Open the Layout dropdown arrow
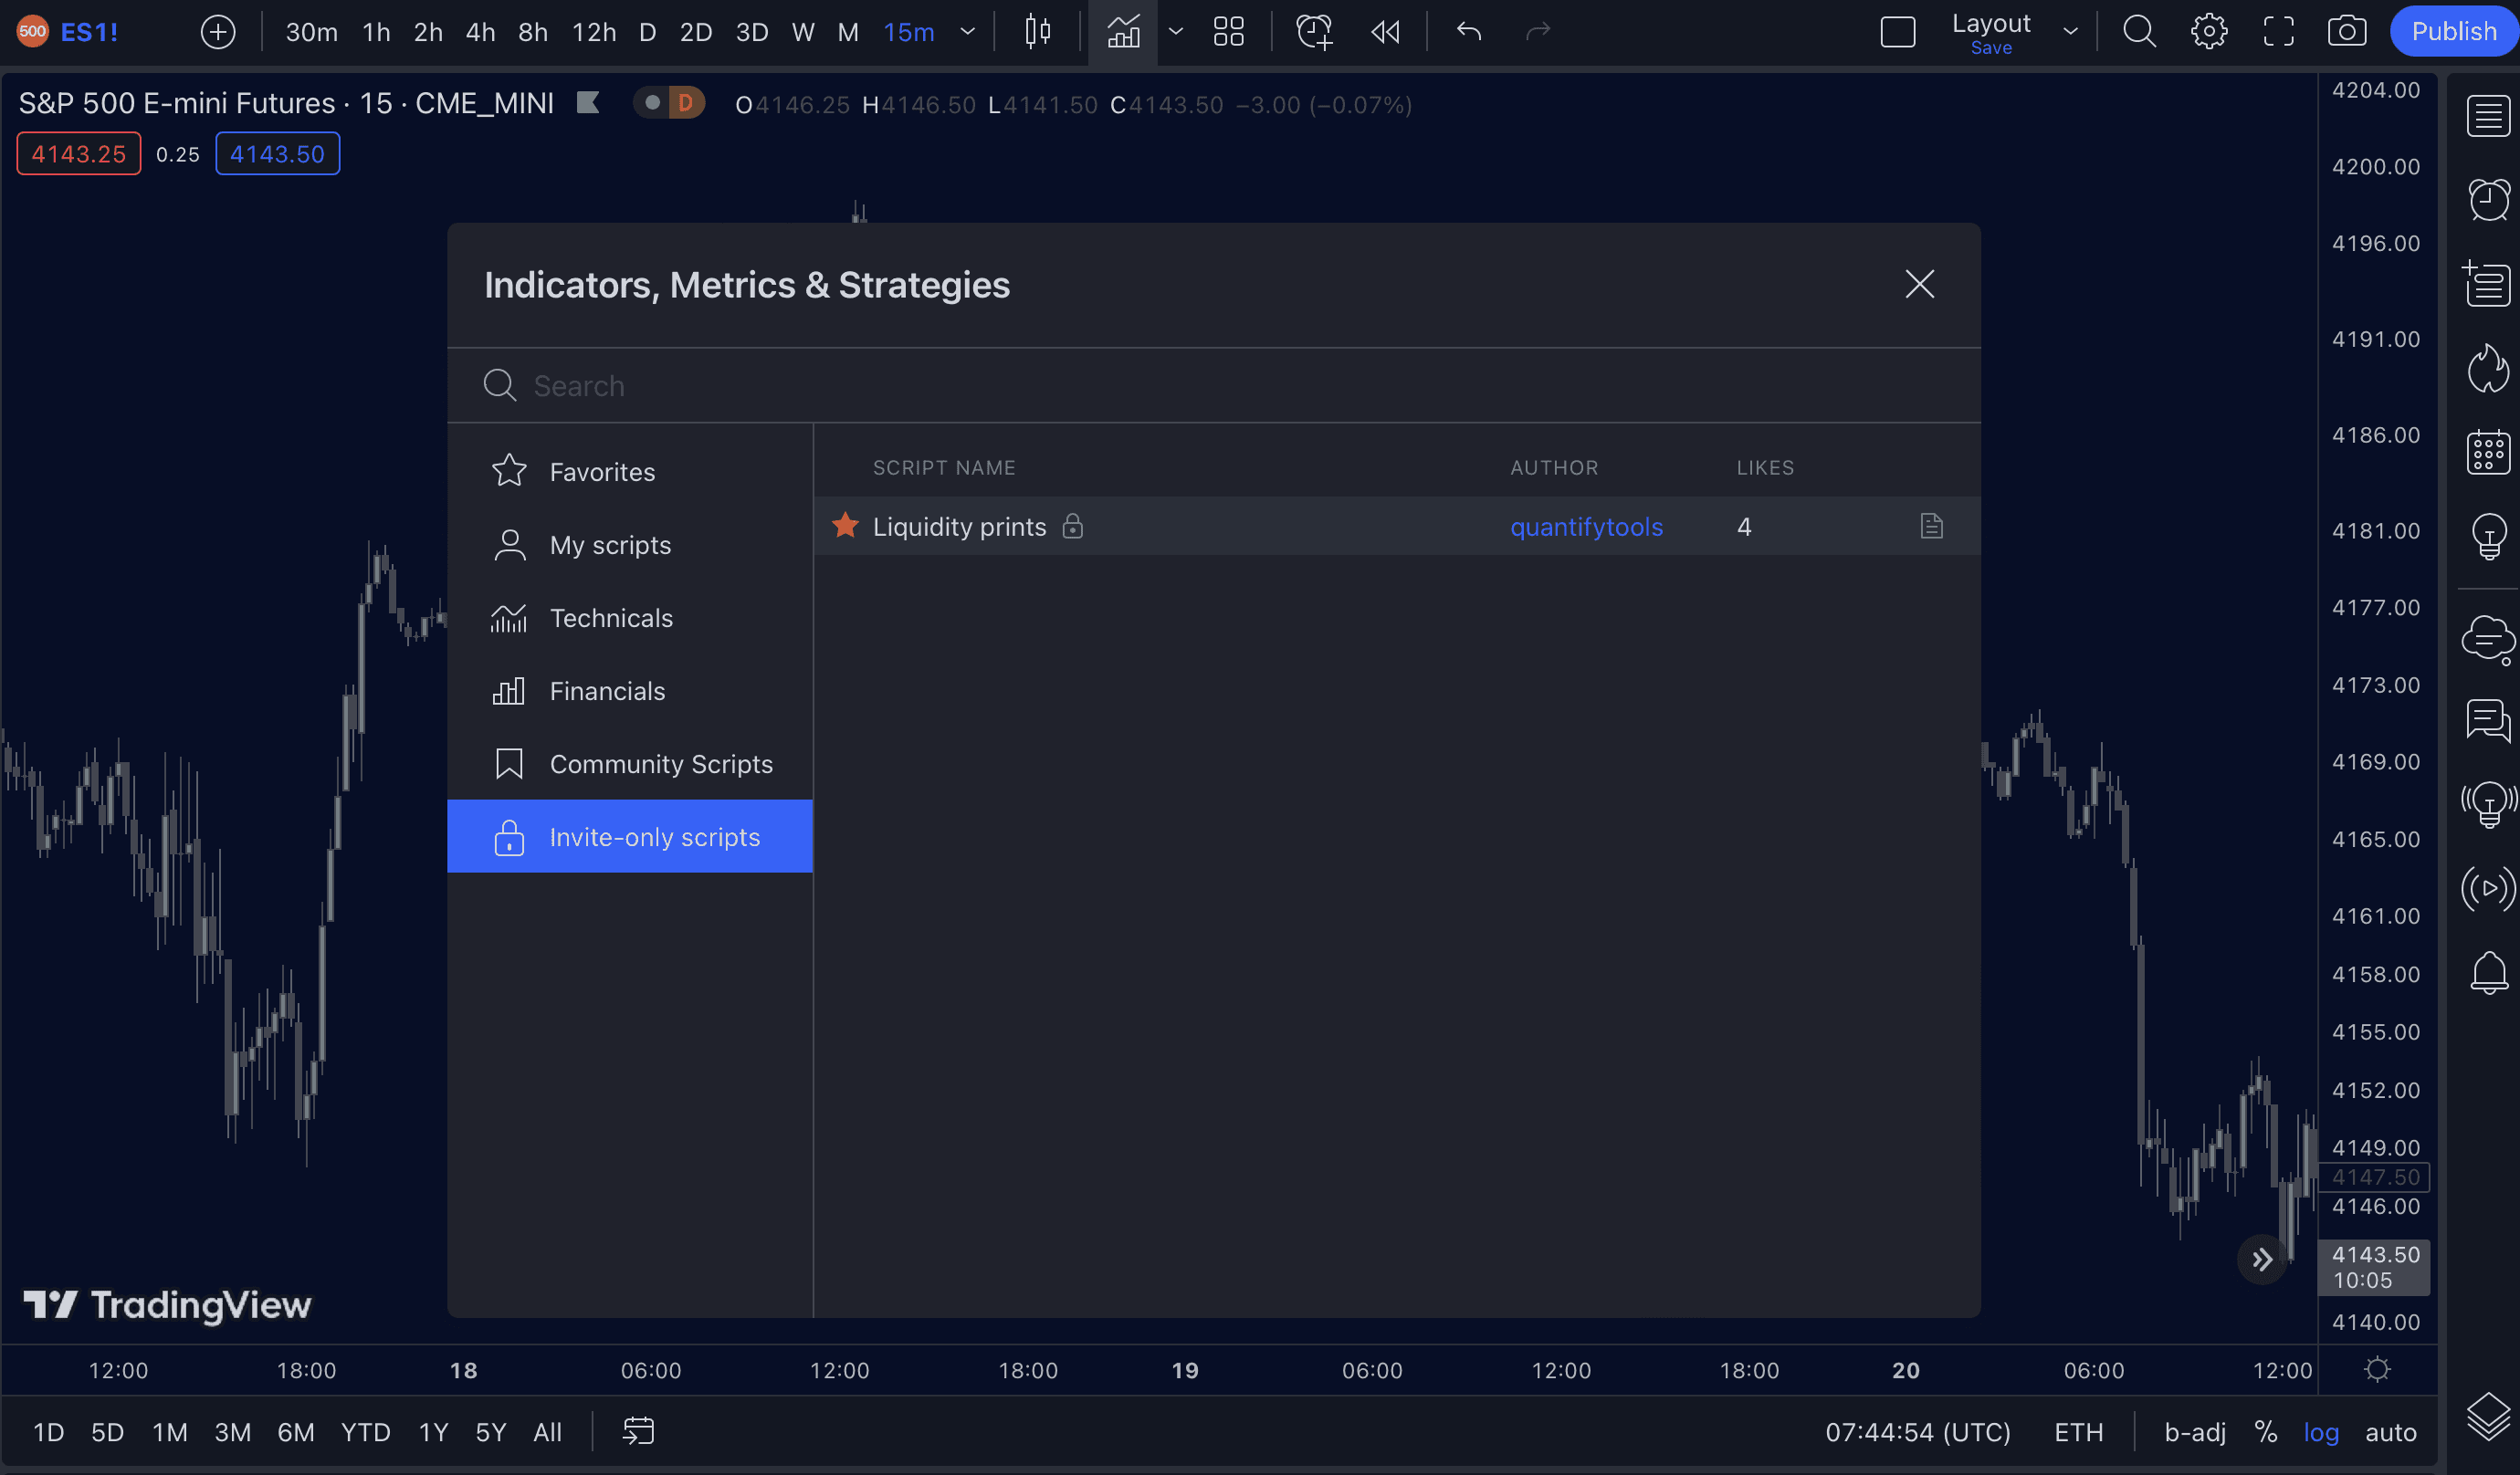The width and height of the screenshot is (2520, 1475). pyautogui.click(x=2070, y=32)
